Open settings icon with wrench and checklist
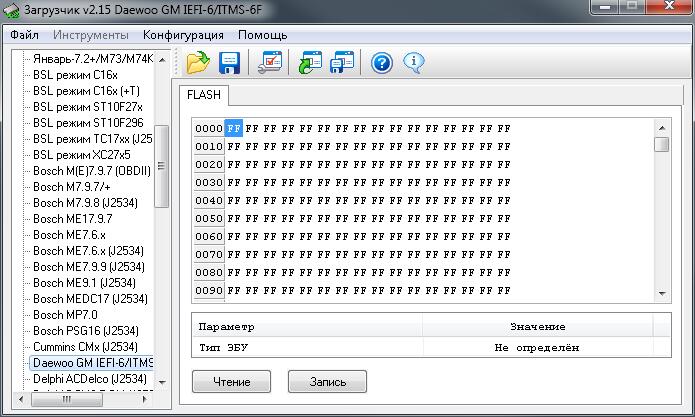This screenshot has width=695, height=417. tap(270, 62)
